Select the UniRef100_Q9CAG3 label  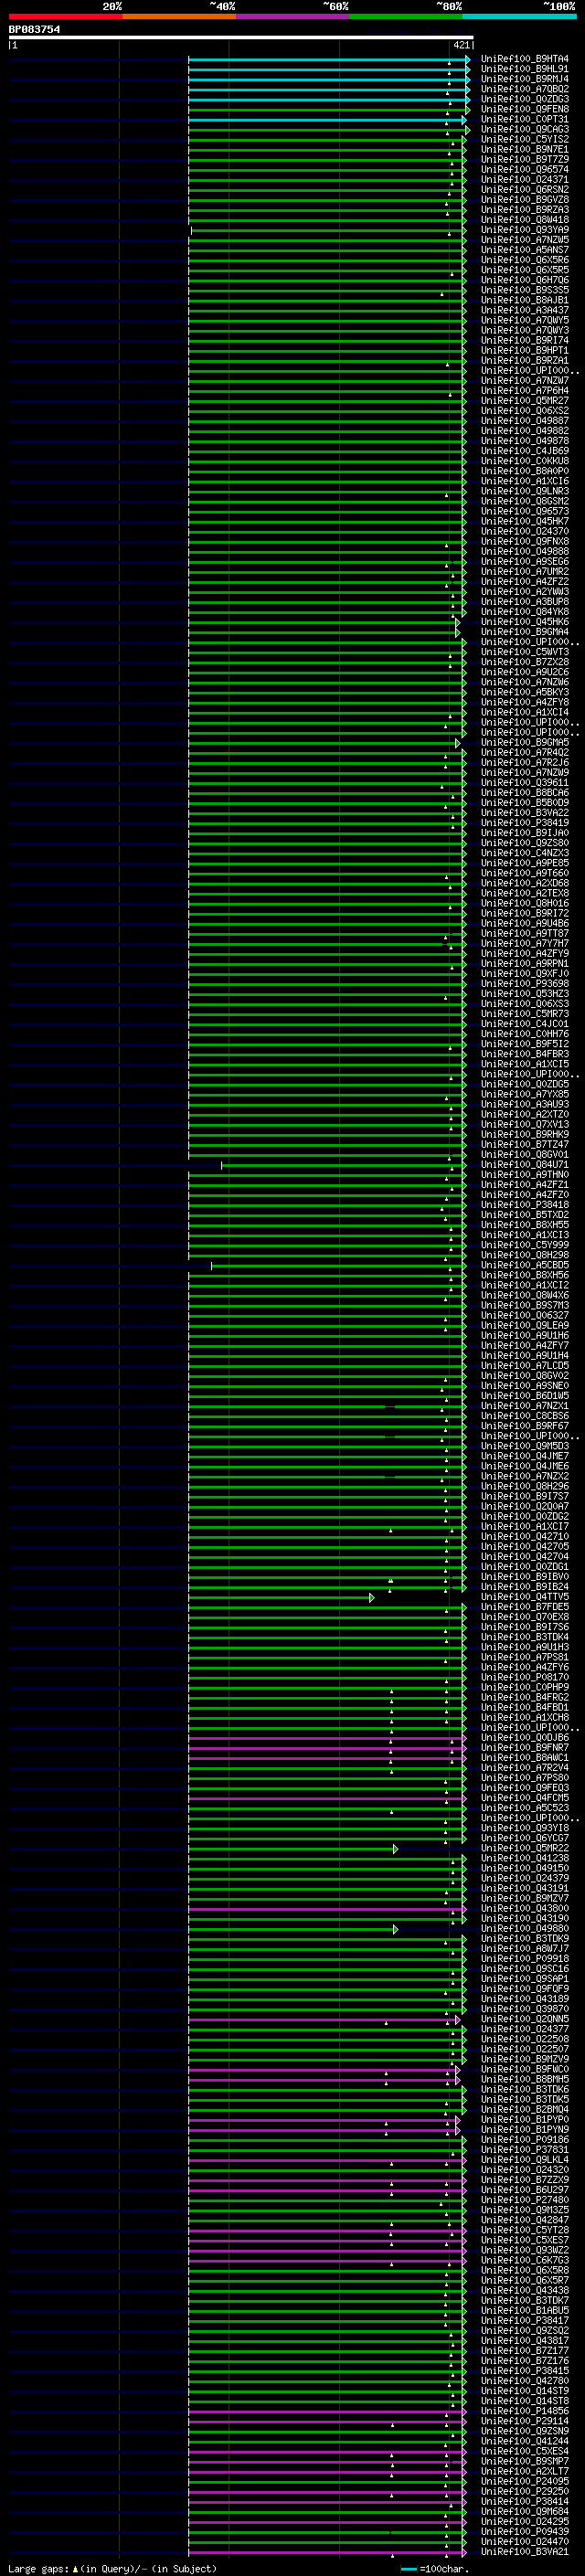pyautogui.click(x=525, y=129)
